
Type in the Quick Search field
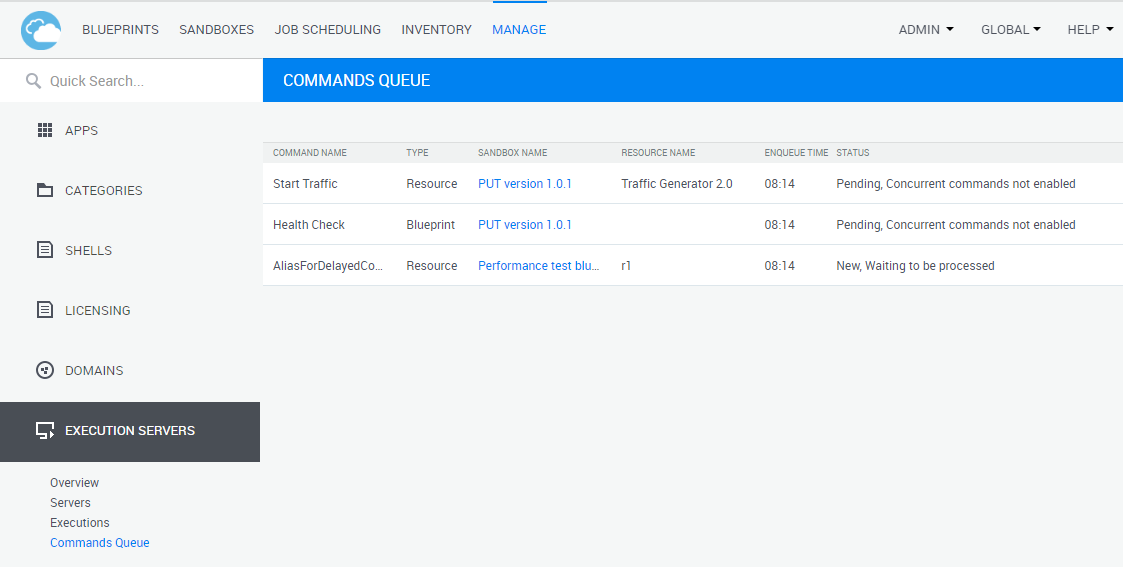click(140, 81)
